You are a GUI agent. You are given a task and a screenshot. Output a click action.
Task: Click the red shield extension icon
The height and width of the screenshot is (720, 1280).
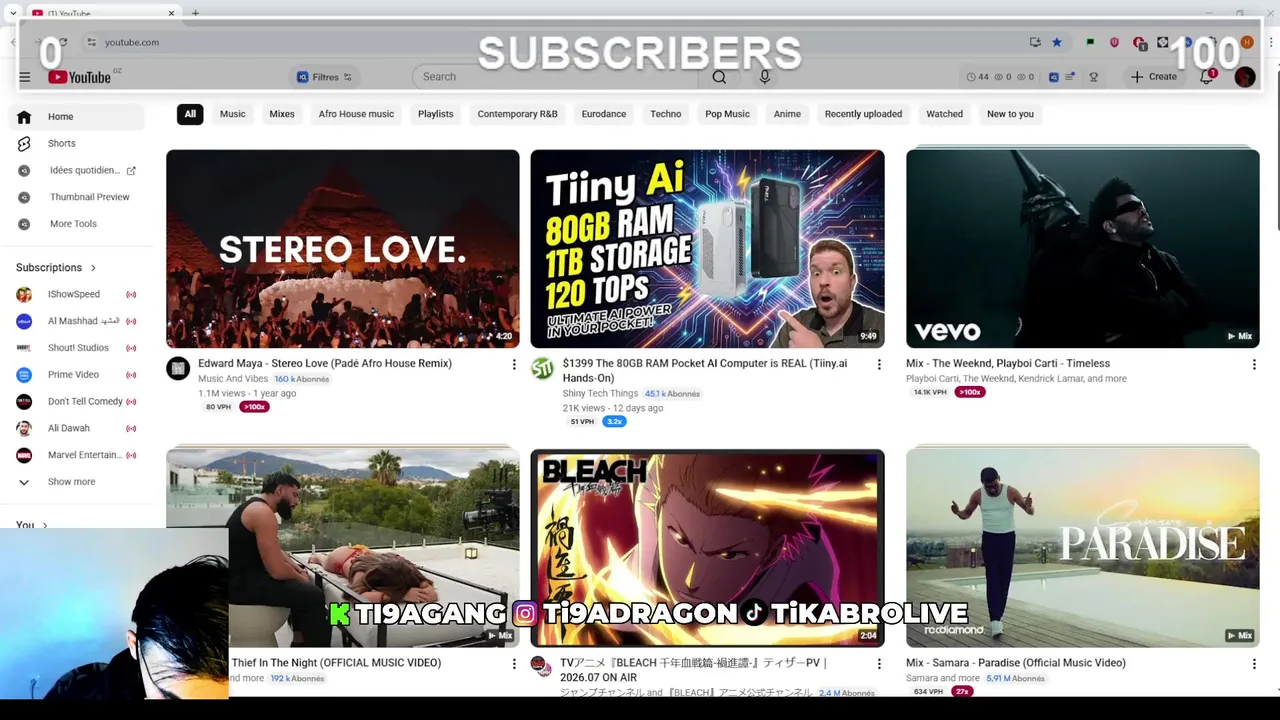(x=1114, y=42)
